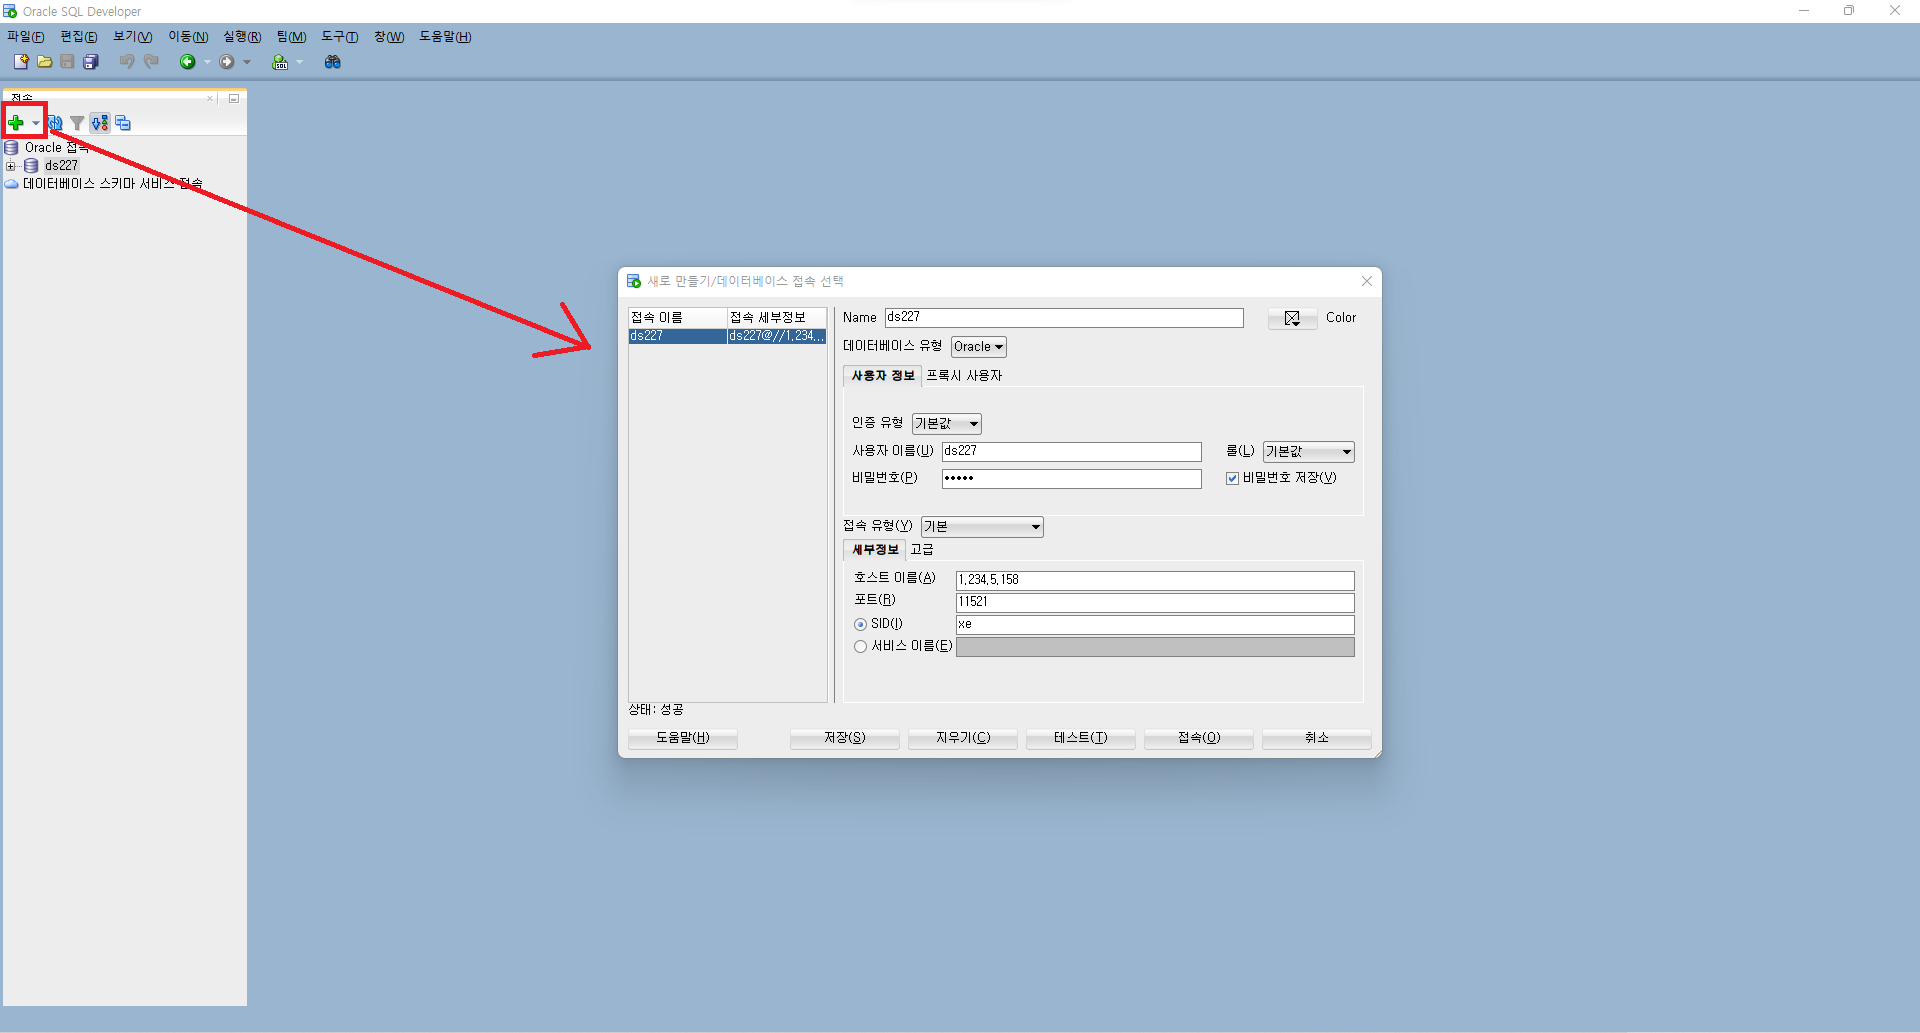The height and width of the screenshot is (1033, 1920).
Task: Open the 도움말(H) menu
Action: pos(445,37)
